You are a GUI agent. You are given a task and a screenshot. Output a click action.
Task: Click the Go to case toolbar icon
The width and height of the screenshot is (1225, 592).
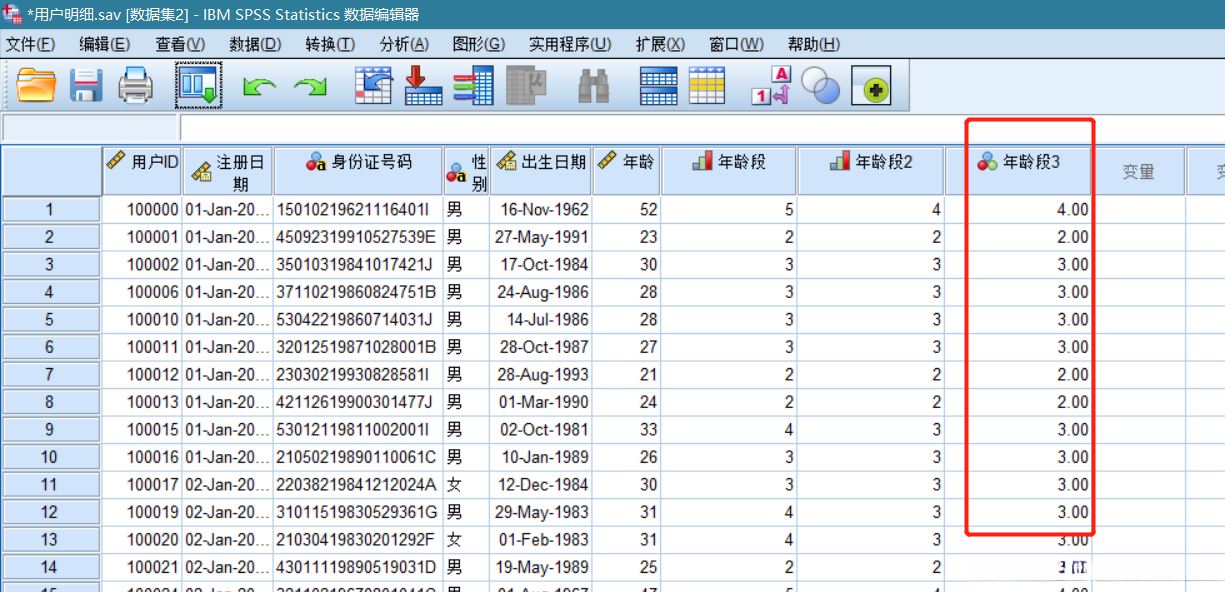[374, 86]
